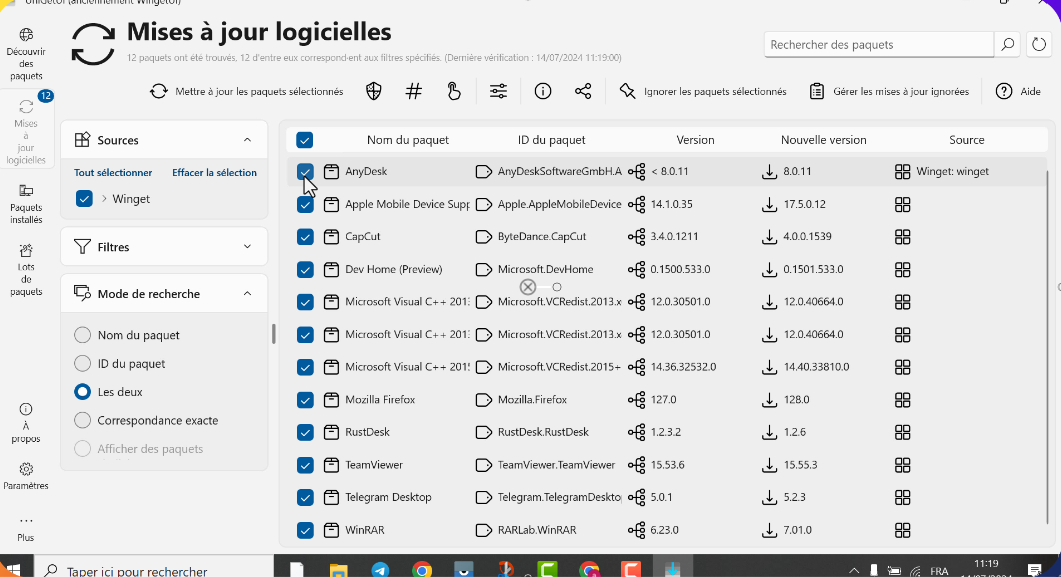Select the CapCut package name
This screenshot has width=1061, height=577.
pos(363,237)
